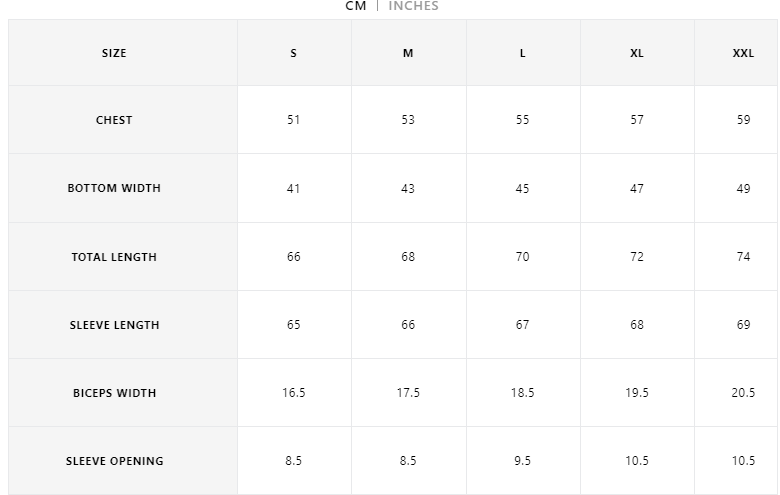The image size is (780, 495).
Task: Click the SIZE header cell
Action: [114, 53]
